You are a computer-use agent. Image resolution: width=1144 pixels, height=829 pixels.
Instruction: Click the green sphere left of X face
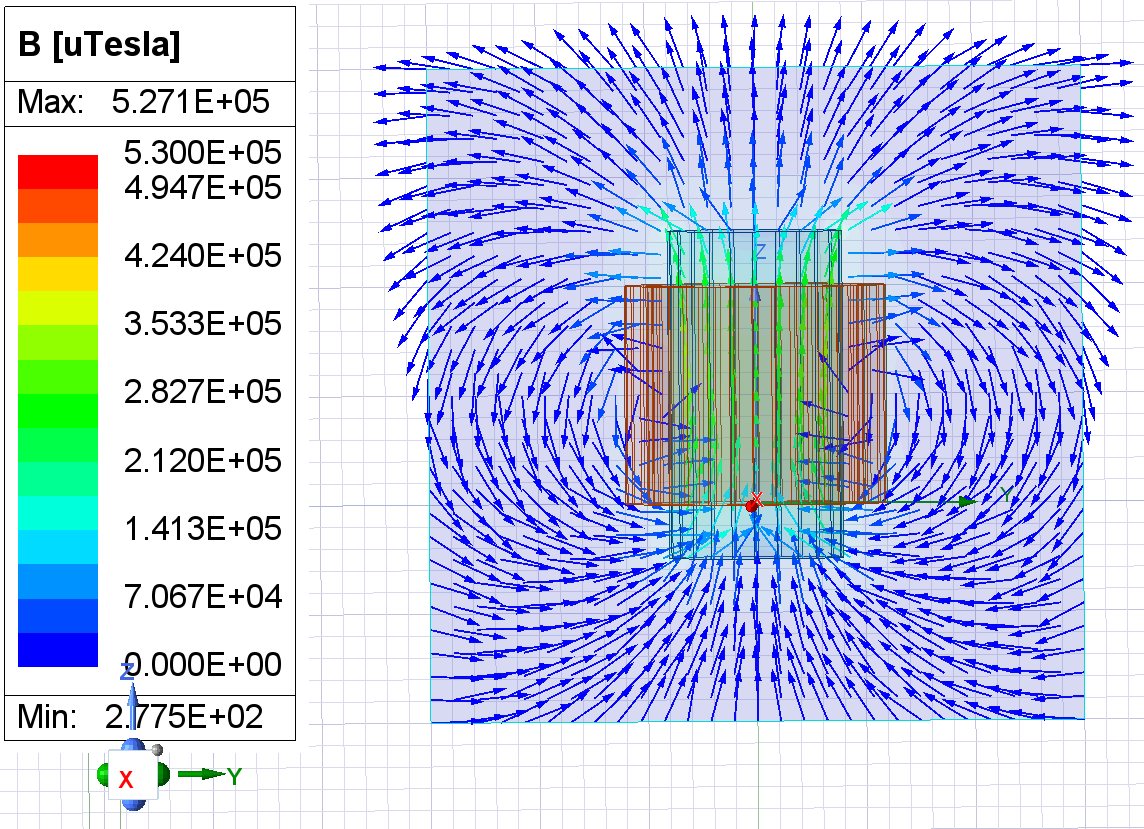tap(103, 775)
